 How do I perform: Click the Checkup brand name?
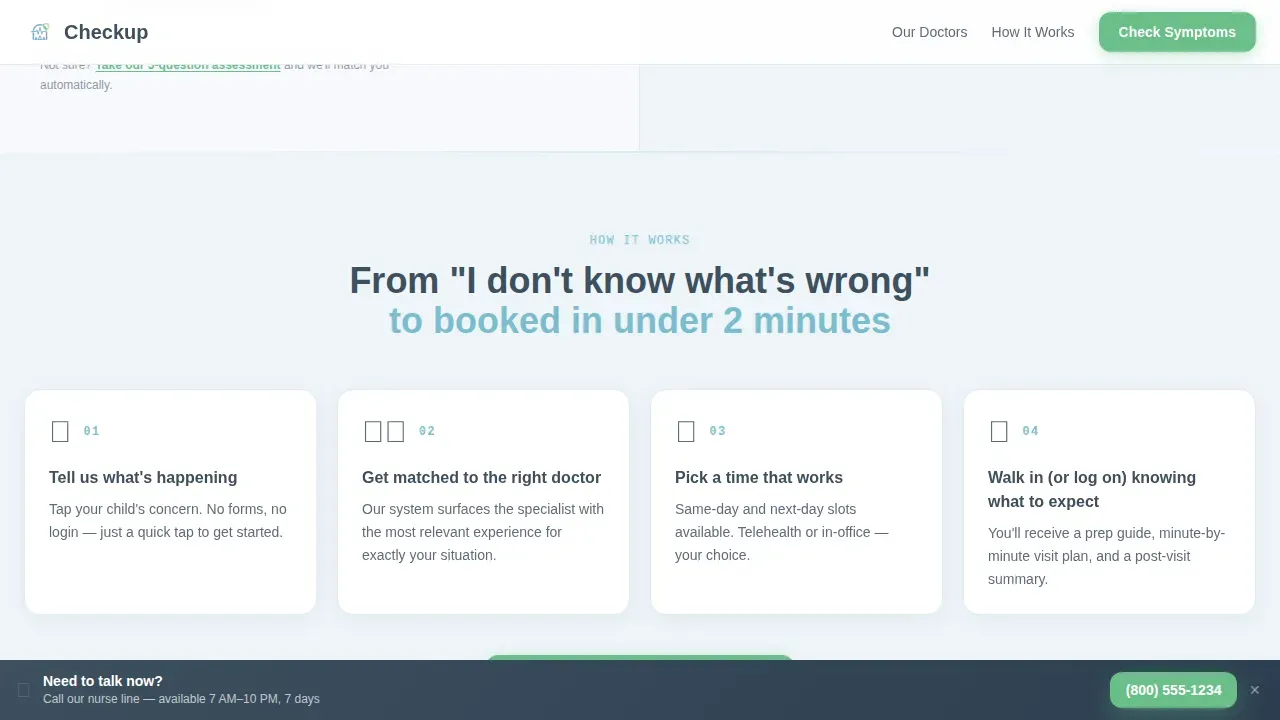click(106, 32)
